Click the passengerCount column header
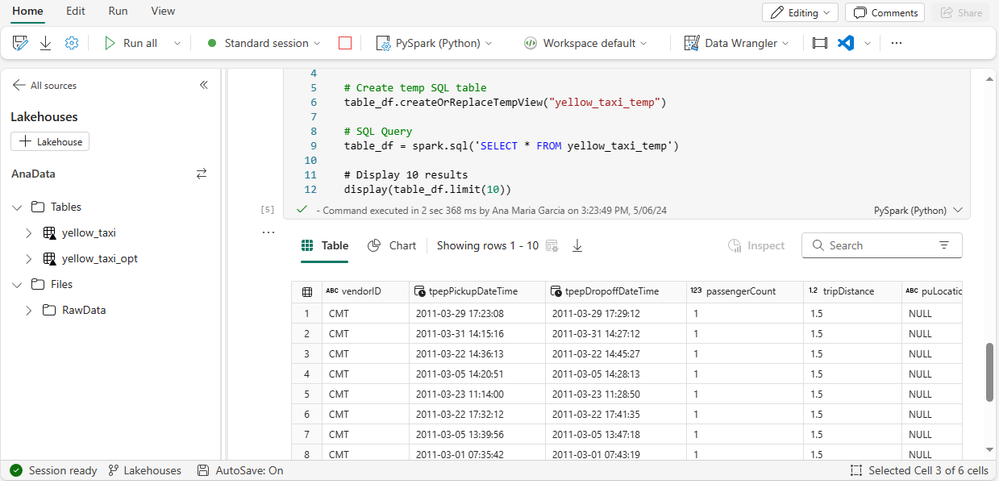Screen dimensions: 999x481 coord(745,292)
